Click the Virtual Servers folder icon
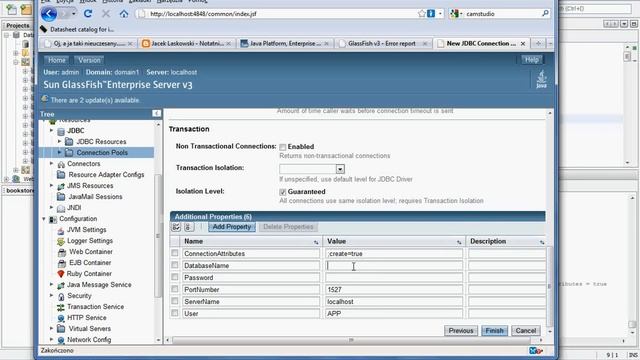The height and width of the screenshot is (360, 640). 61,329
